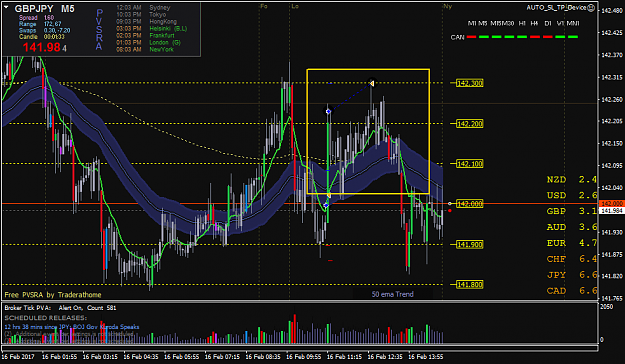Click the AUD 3.6 currency strength row

(572, 227)
